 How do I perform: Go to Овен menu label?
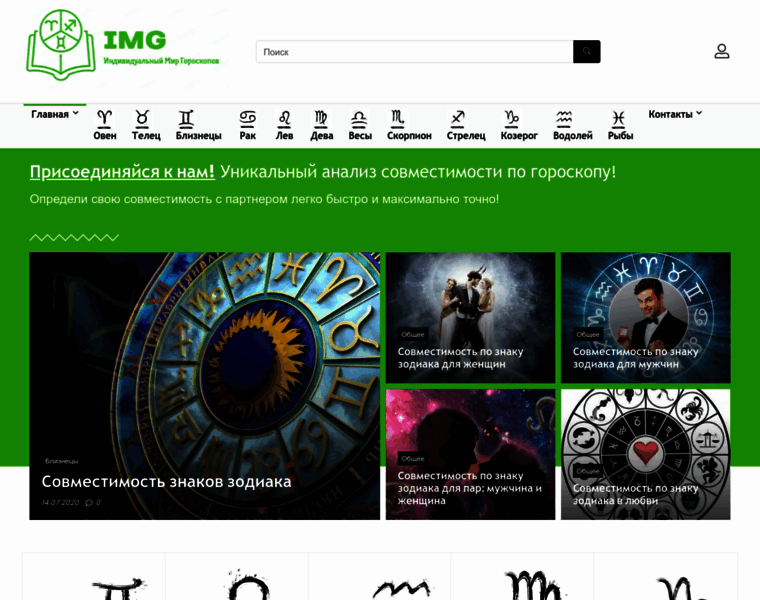(x=105, y=136)
